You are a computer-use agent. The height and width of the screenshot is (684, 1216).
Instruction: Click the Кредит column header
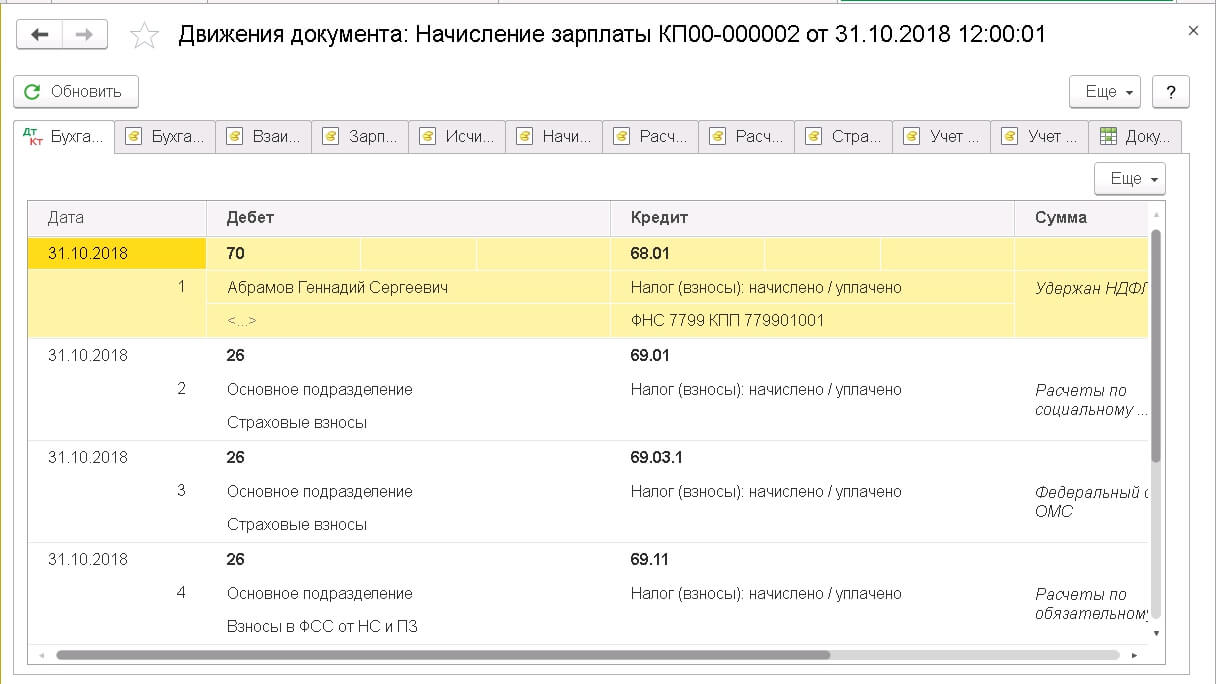[x=813, y=218]
